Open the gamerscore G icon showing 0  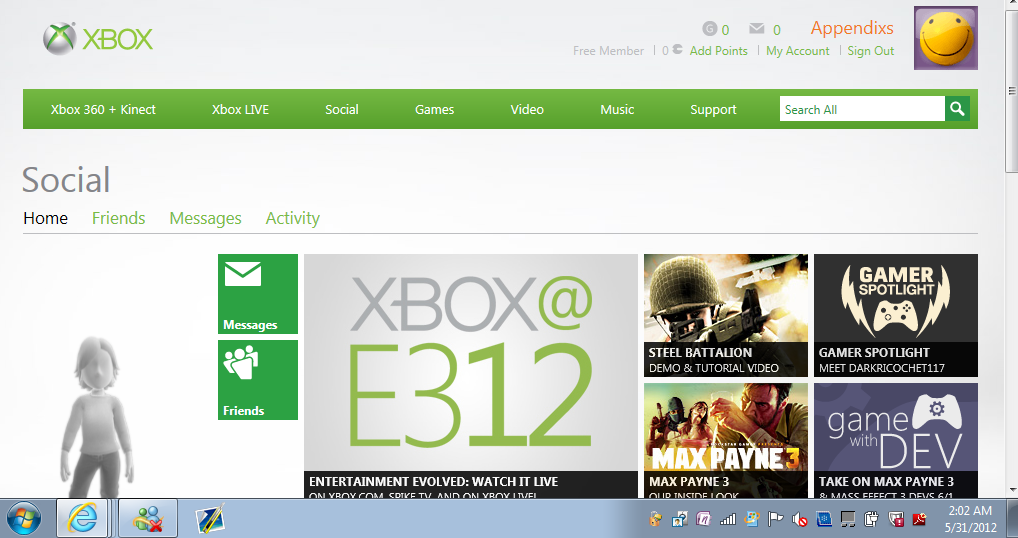tap(710, 29)
